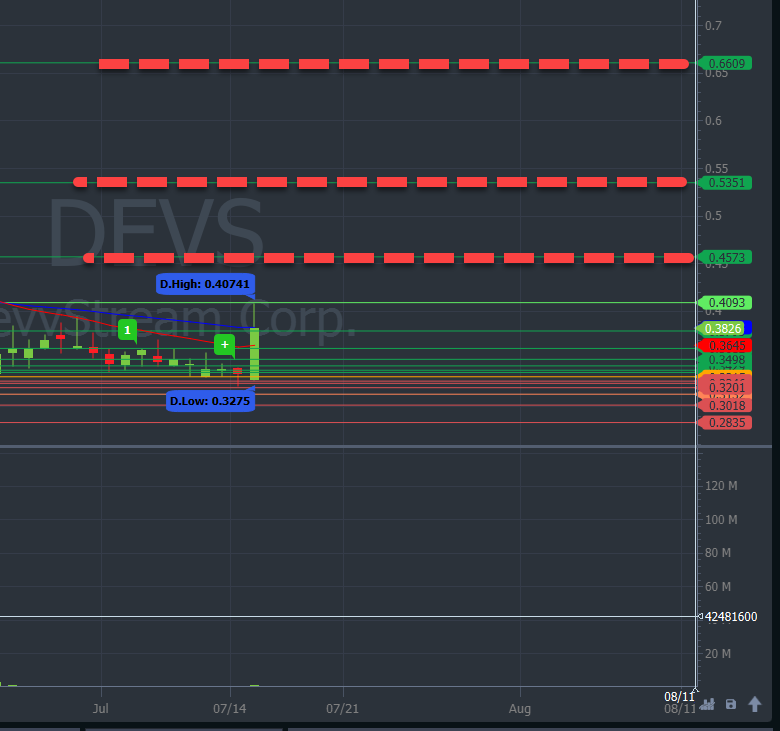Viewport: 780px width, 731px height.
Task: Select the green '1' trade marker
Action: click(127, 330)
